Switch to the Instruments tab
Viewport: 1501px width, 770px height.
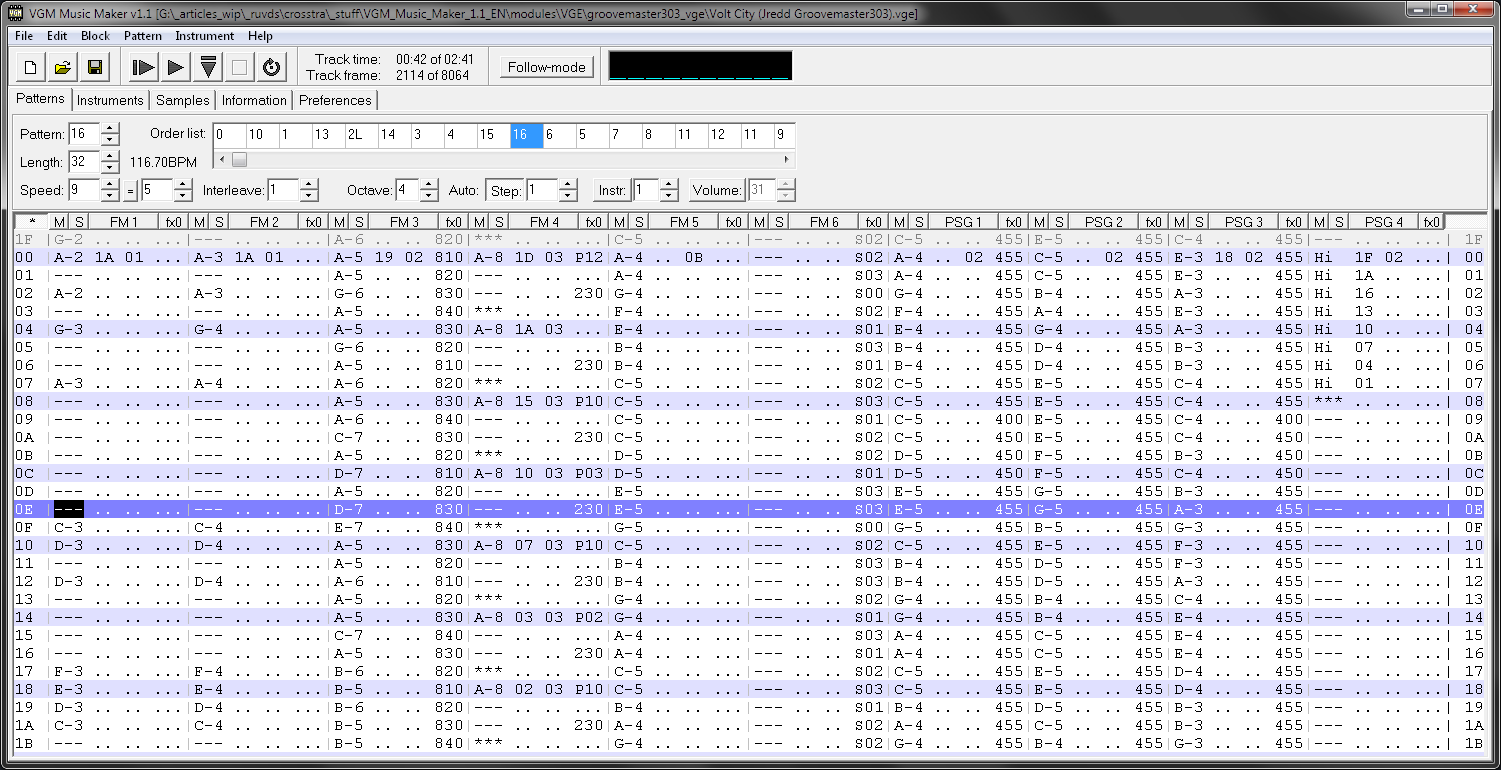click(x=110, y=100)
